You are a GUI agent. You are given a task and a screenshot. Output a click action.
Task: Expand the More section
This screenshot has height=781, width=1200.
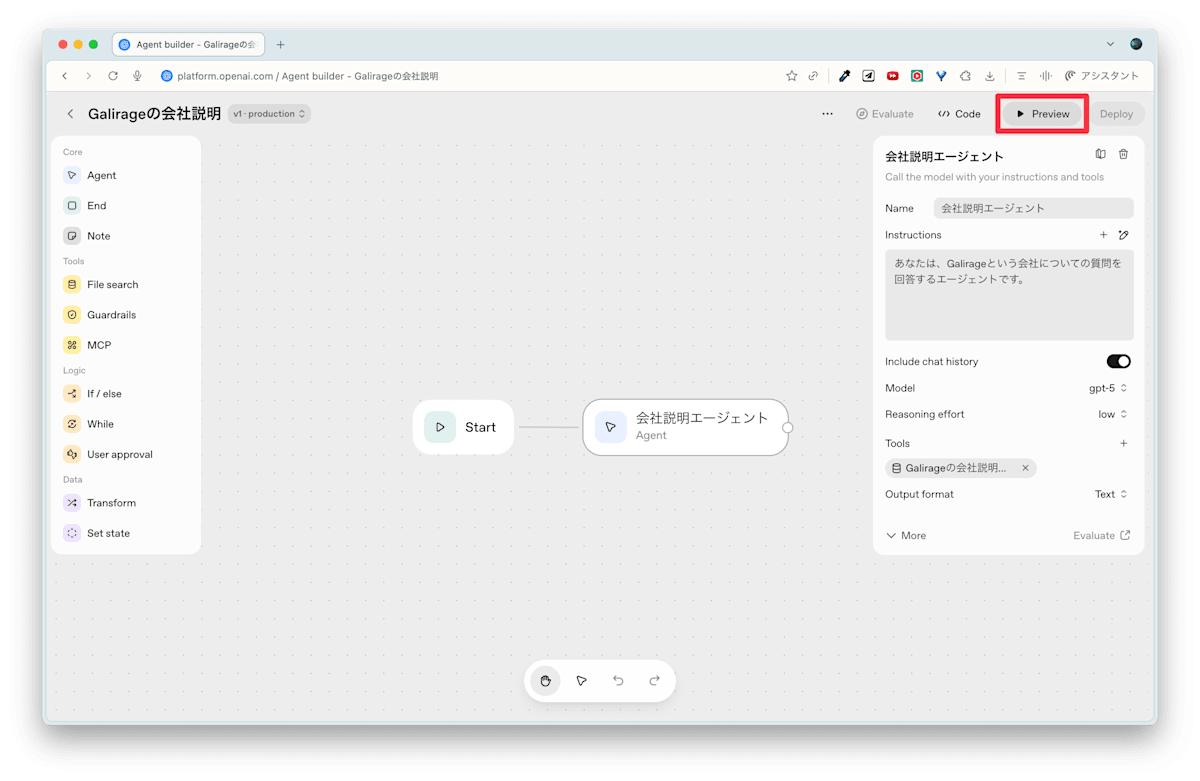point(906,536)
